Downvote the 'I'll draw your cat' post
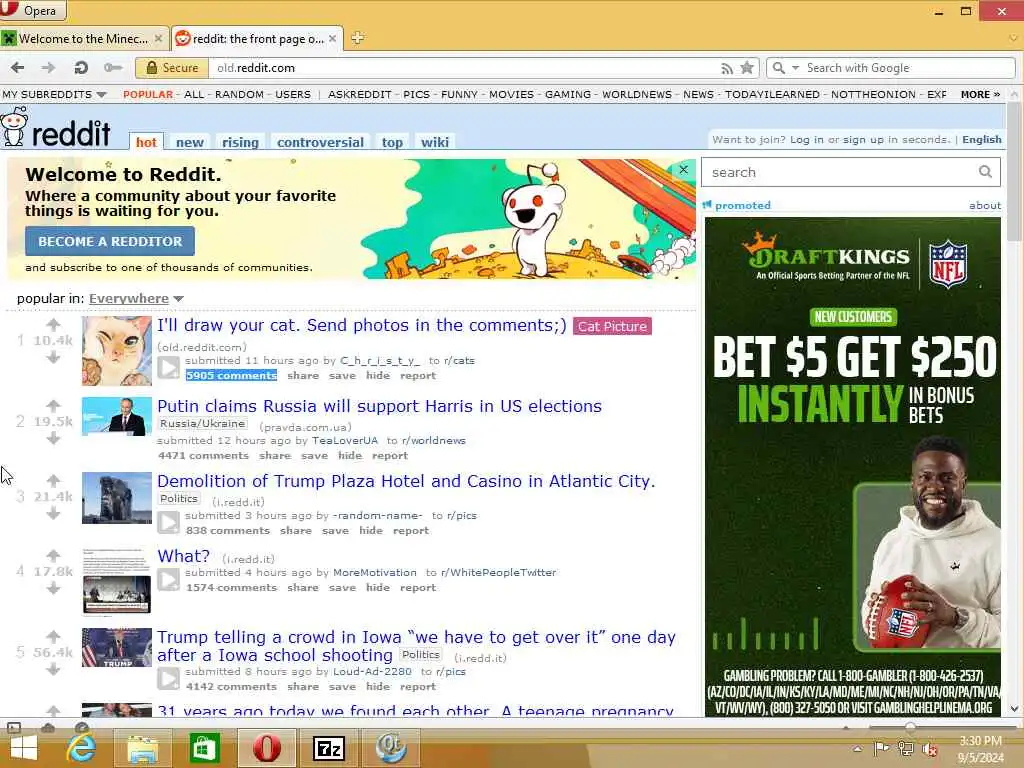 (53, 357)
